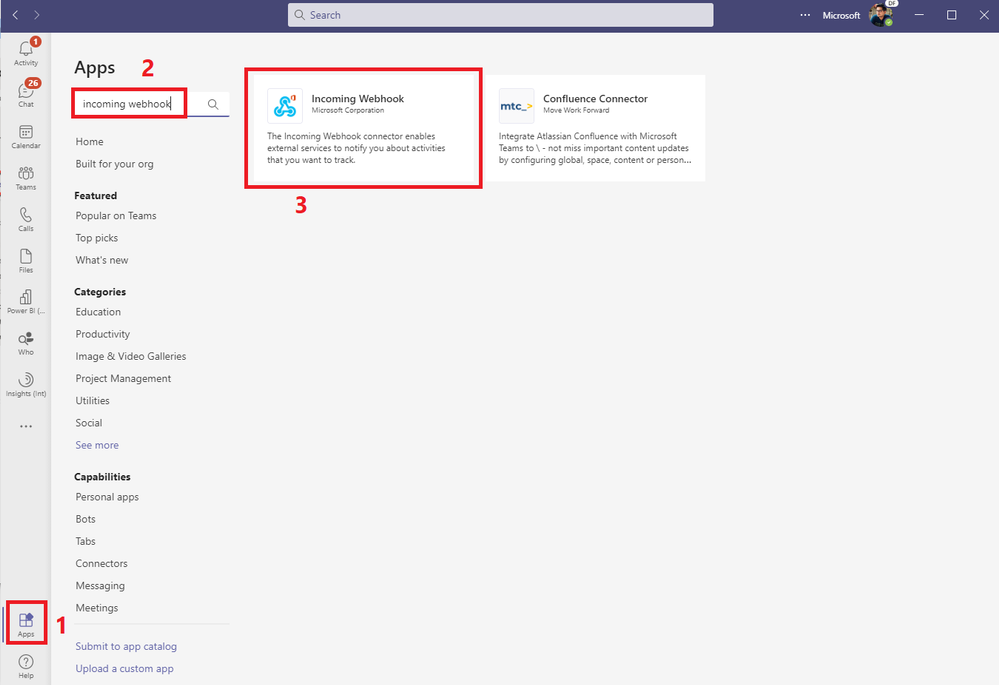This screenshot has width=999, height=685.
Task: Open the profile picture menu
Action: (x=881, y=15)
